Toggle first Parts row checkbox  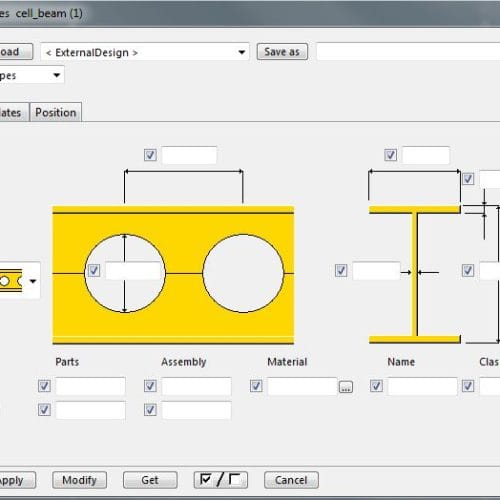44,386
